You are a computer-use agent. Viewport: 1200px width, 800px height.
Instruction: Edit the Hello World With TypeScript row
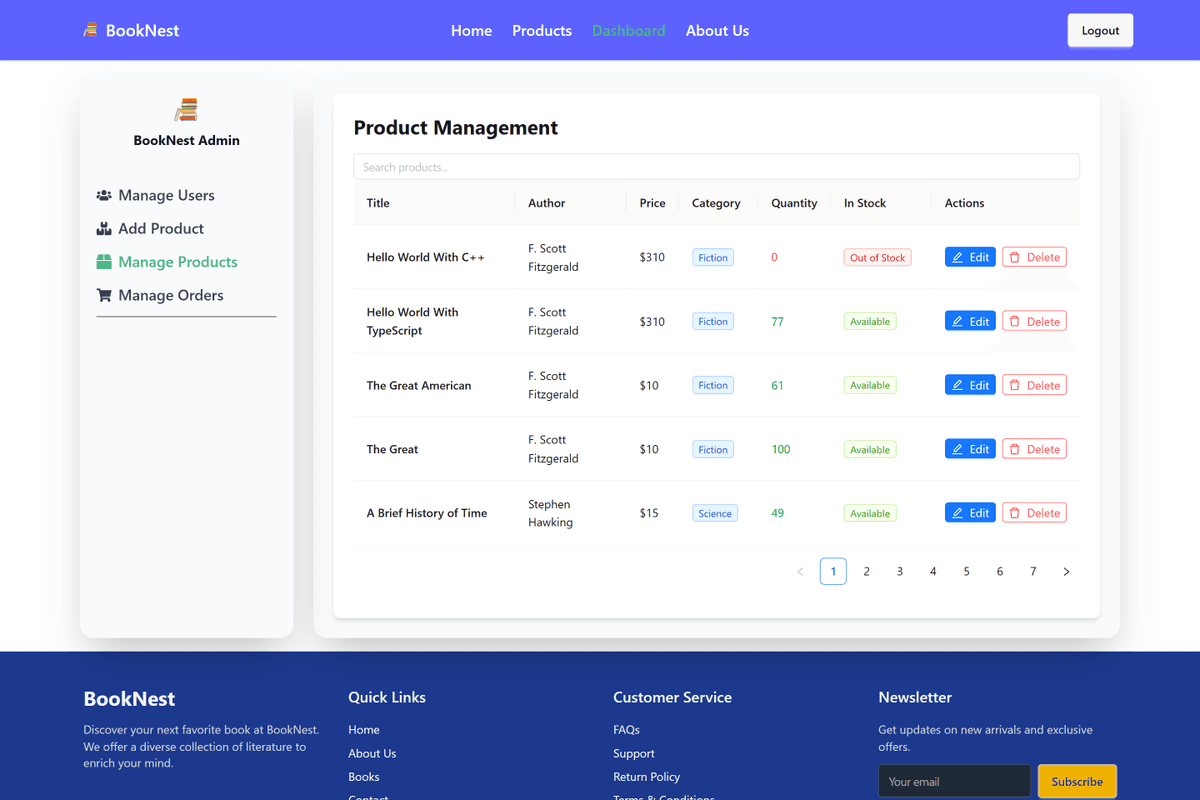[x=969, y=321]
